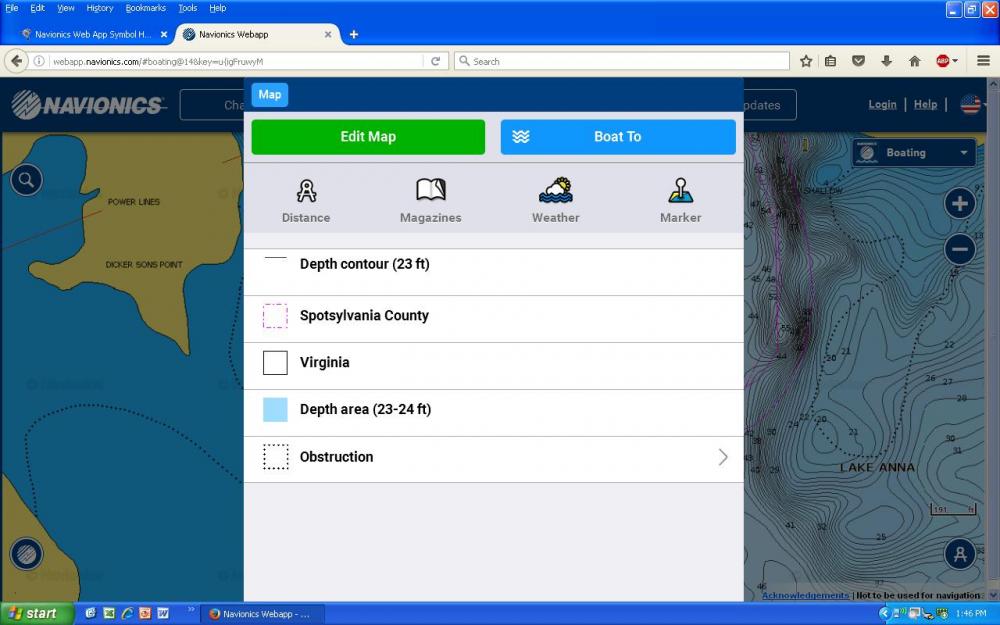Bookmark this page with star icon
Screen dimensions: 1000x625
pos(806,61)
